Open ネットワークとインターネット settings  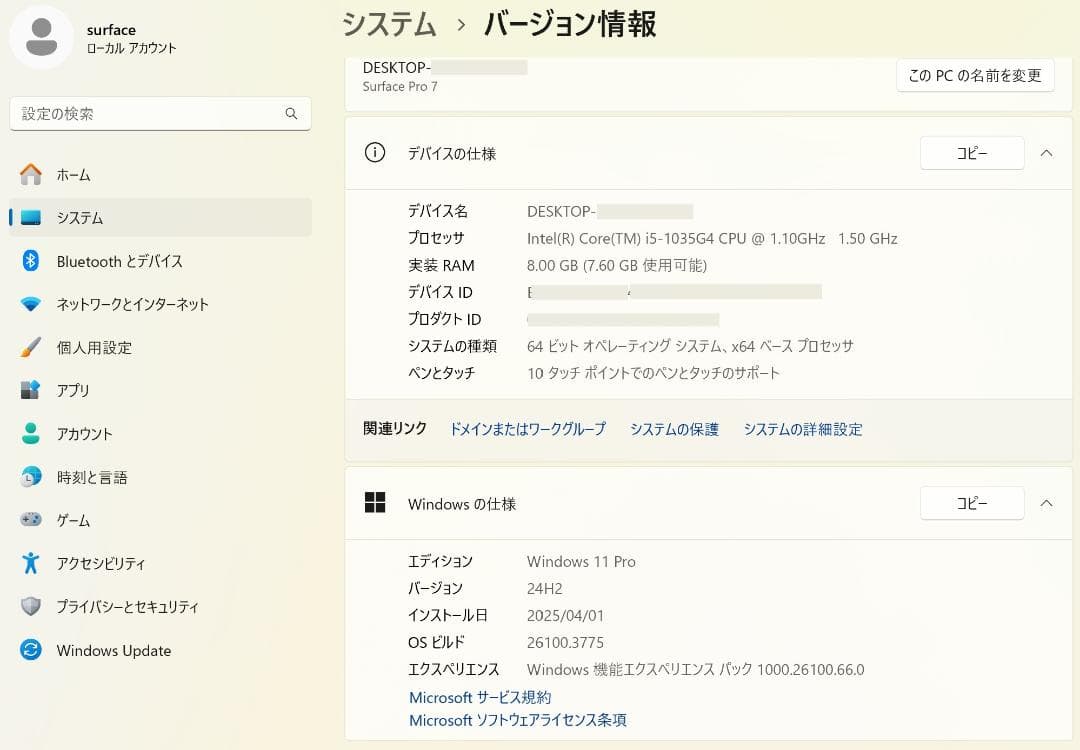(30, 304)
